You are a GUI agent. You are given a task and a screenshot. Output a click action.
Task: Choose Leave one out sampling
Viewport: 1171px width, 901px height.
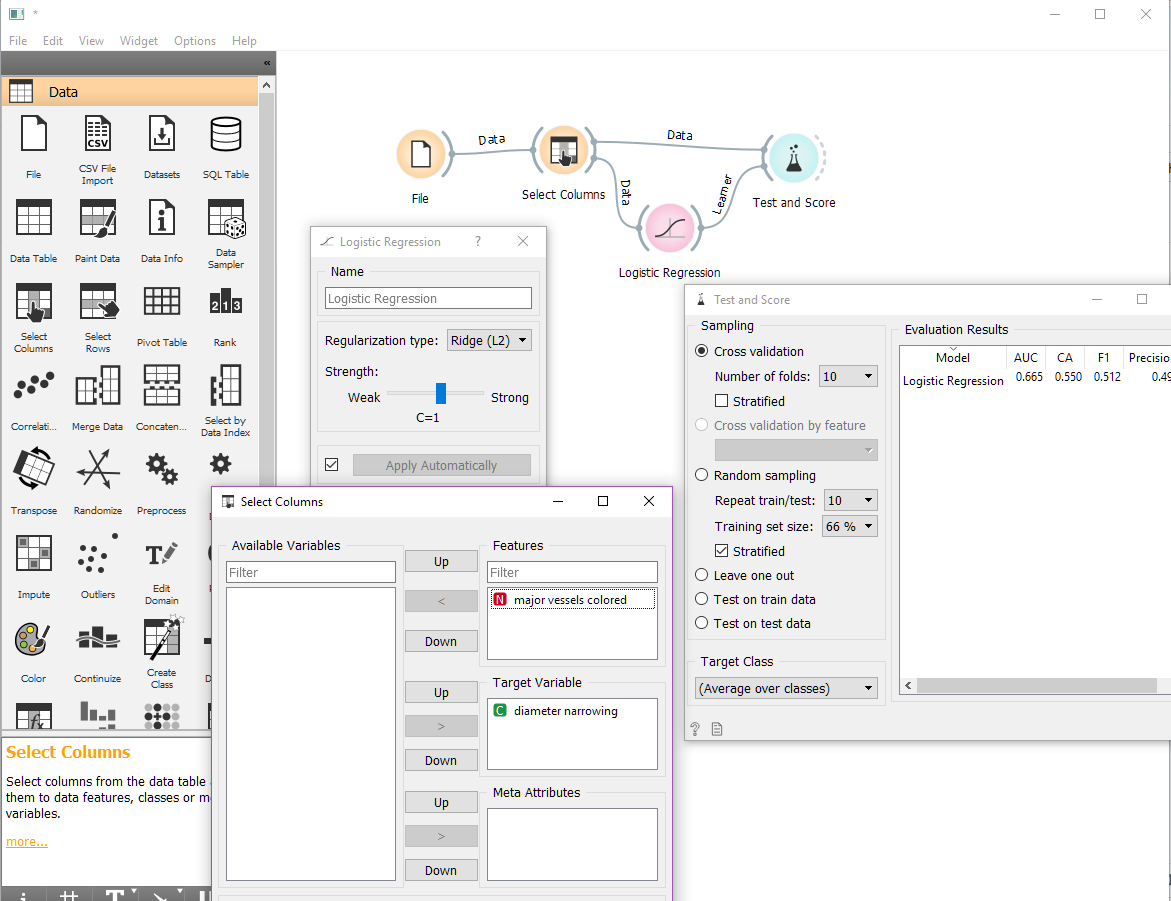click(702, 575)
